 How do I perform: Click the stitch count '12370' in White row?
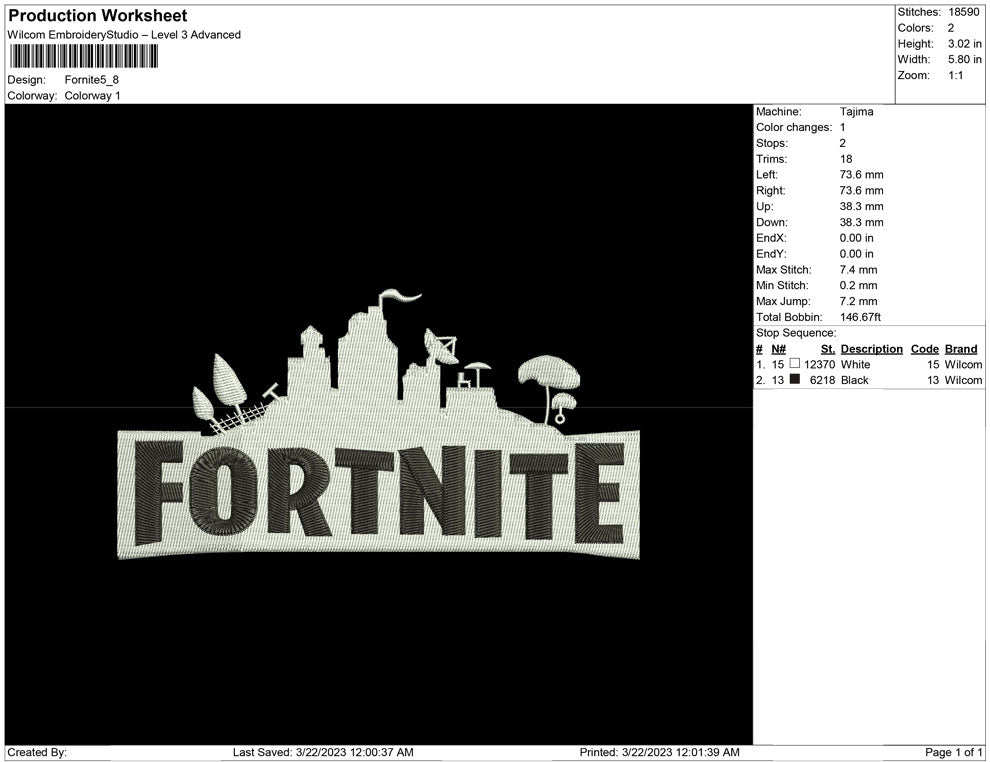pos(820,364)
